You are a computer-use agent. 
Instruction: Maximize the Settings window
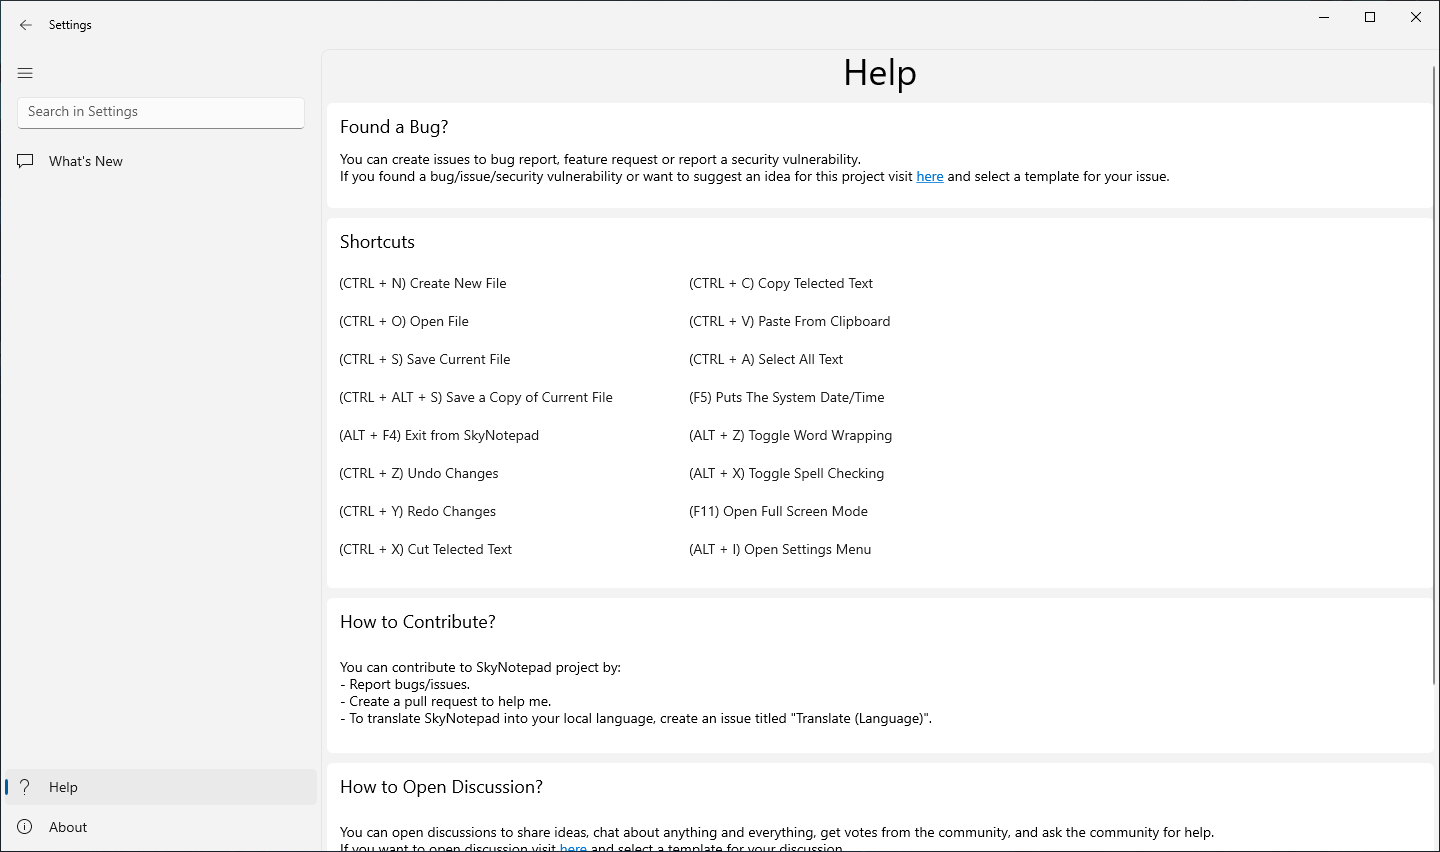[x=1370, y=17]
